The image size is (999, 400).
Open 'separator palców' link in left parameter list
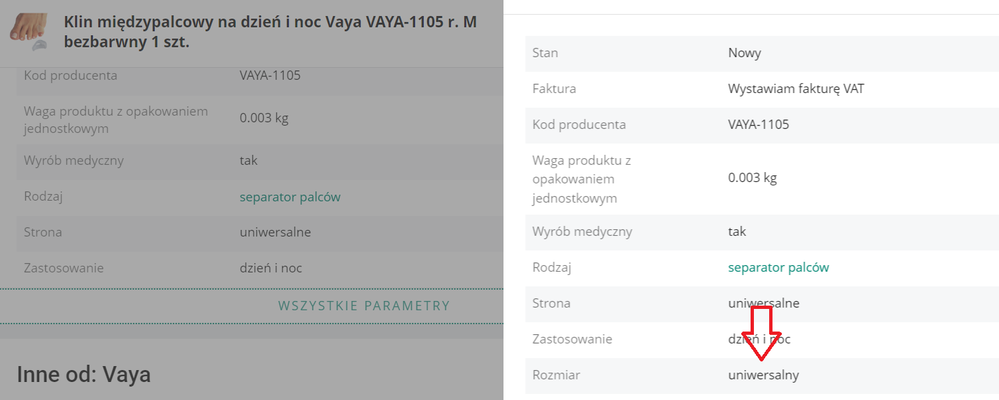click(x=290, y=197)
